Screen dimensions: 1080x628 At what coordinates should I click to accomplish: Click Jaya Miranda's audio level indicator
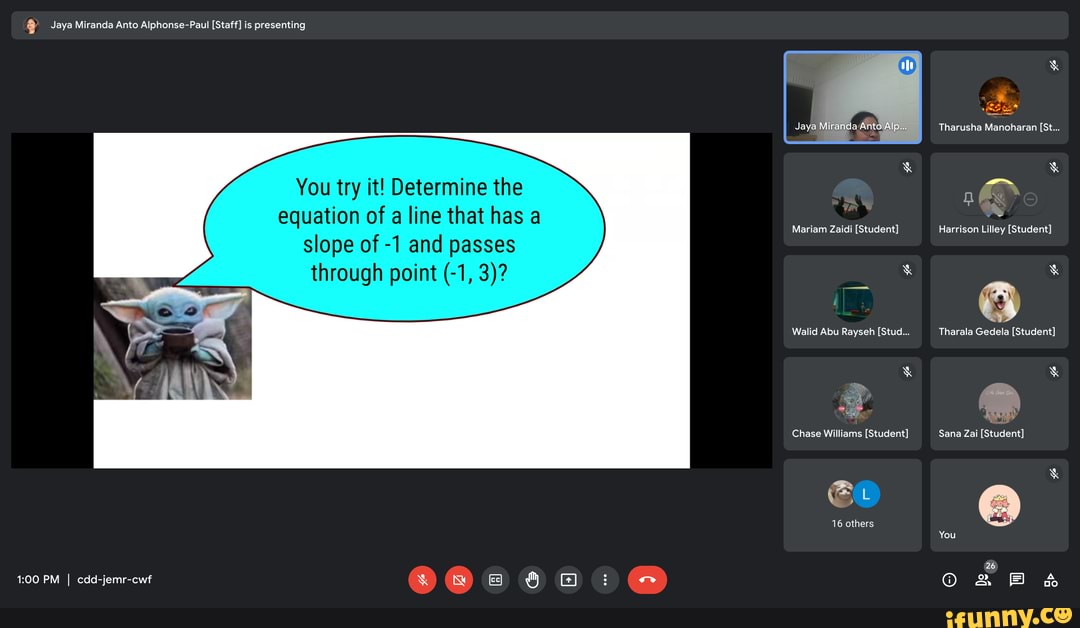point(907,66)
